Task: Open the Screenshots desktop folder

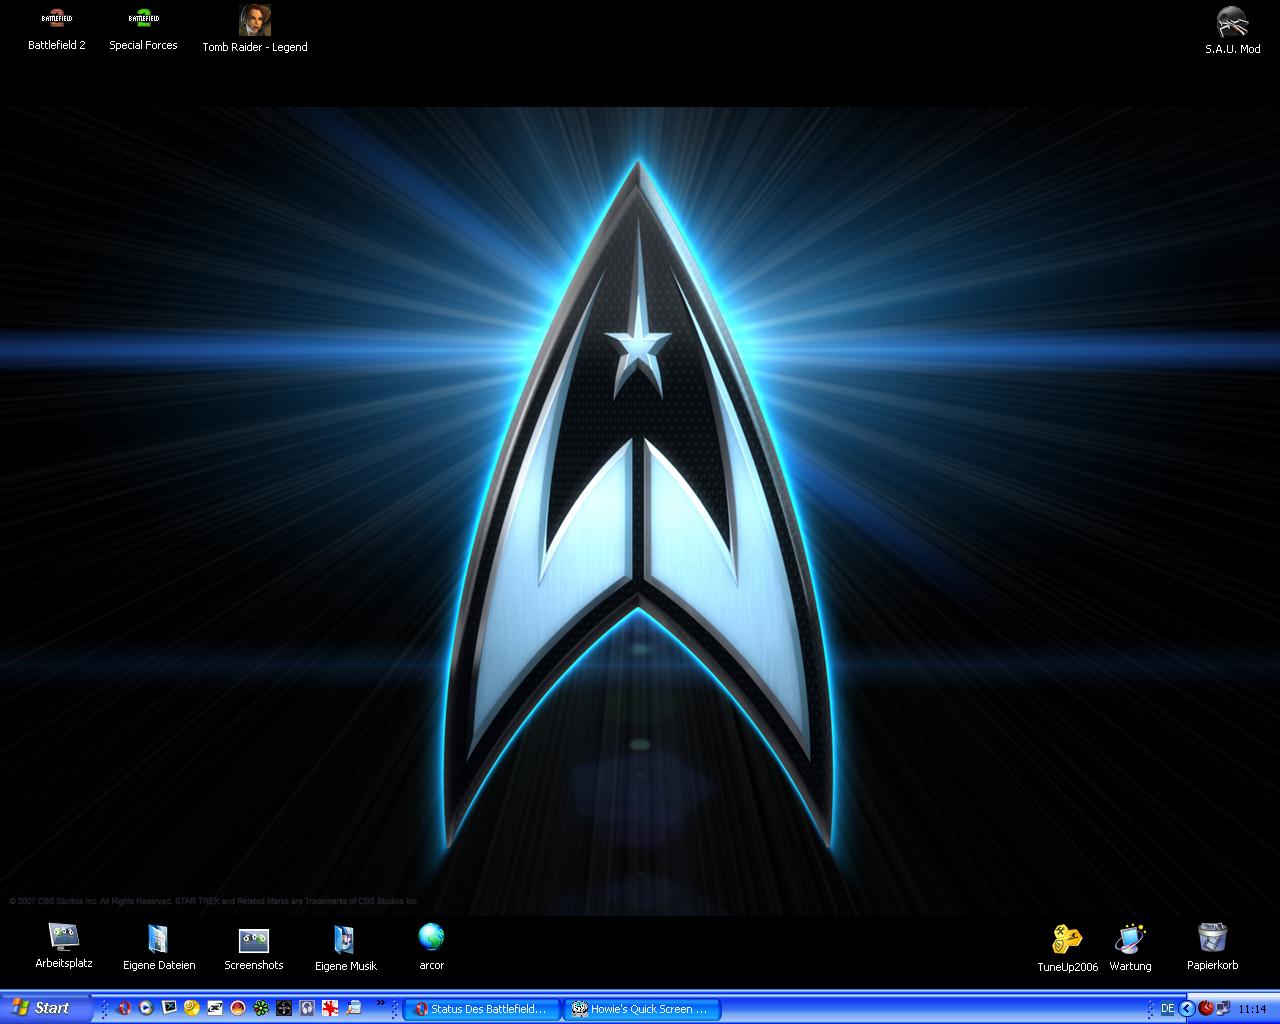Action: (x=254, y=947)
